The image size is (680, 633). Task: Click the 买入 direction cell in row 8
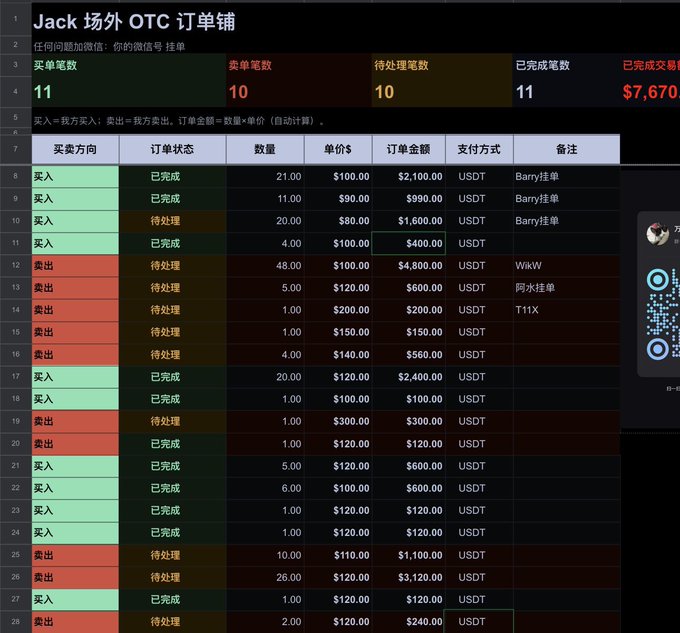click(x=75, y=176)
